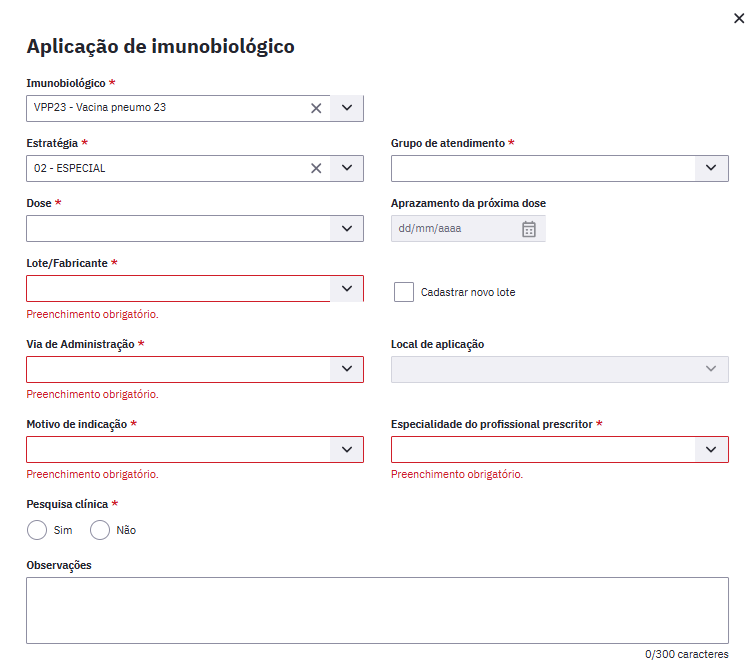Viewport: 751px width, 662px height.
Task: Clear the Imunobiológico selection with X icon
Action: click(x=316, y=108)
